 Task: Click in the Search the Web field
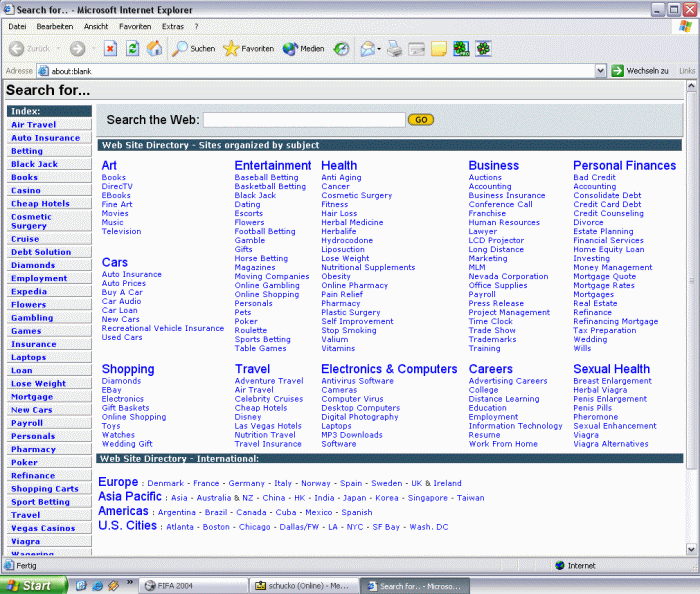click(x=304, y=120)
